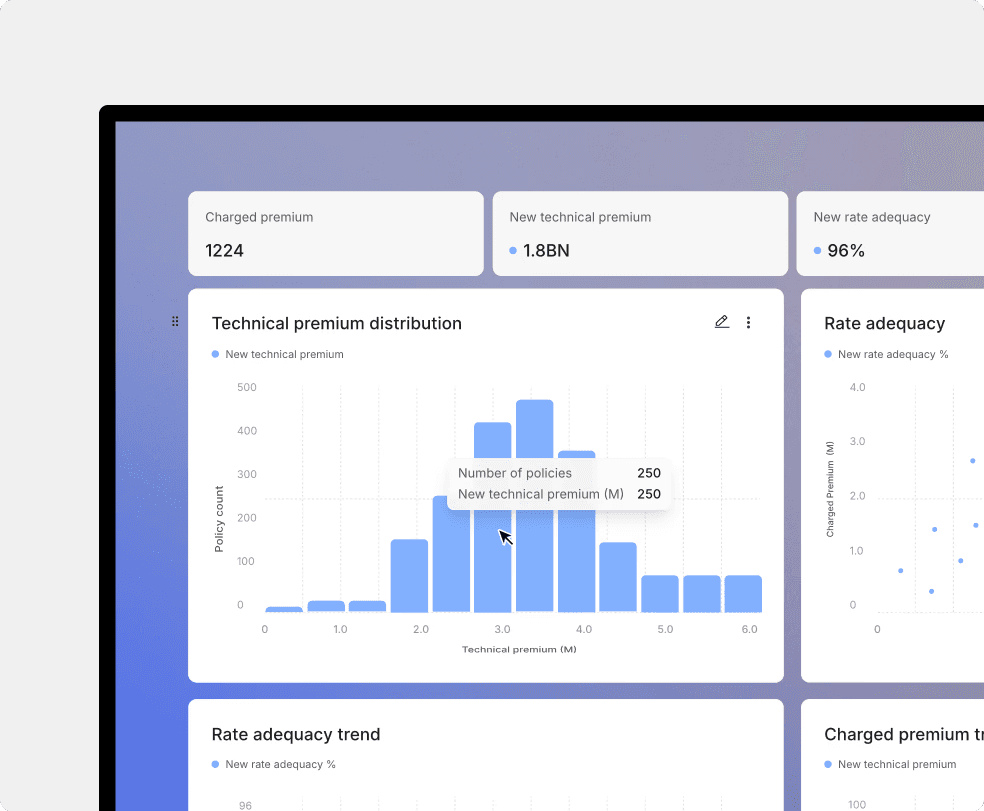Click the New rate adequacy % legend in trend card
Viewport: 984px width, 811px height.
[x=274, y=764]
